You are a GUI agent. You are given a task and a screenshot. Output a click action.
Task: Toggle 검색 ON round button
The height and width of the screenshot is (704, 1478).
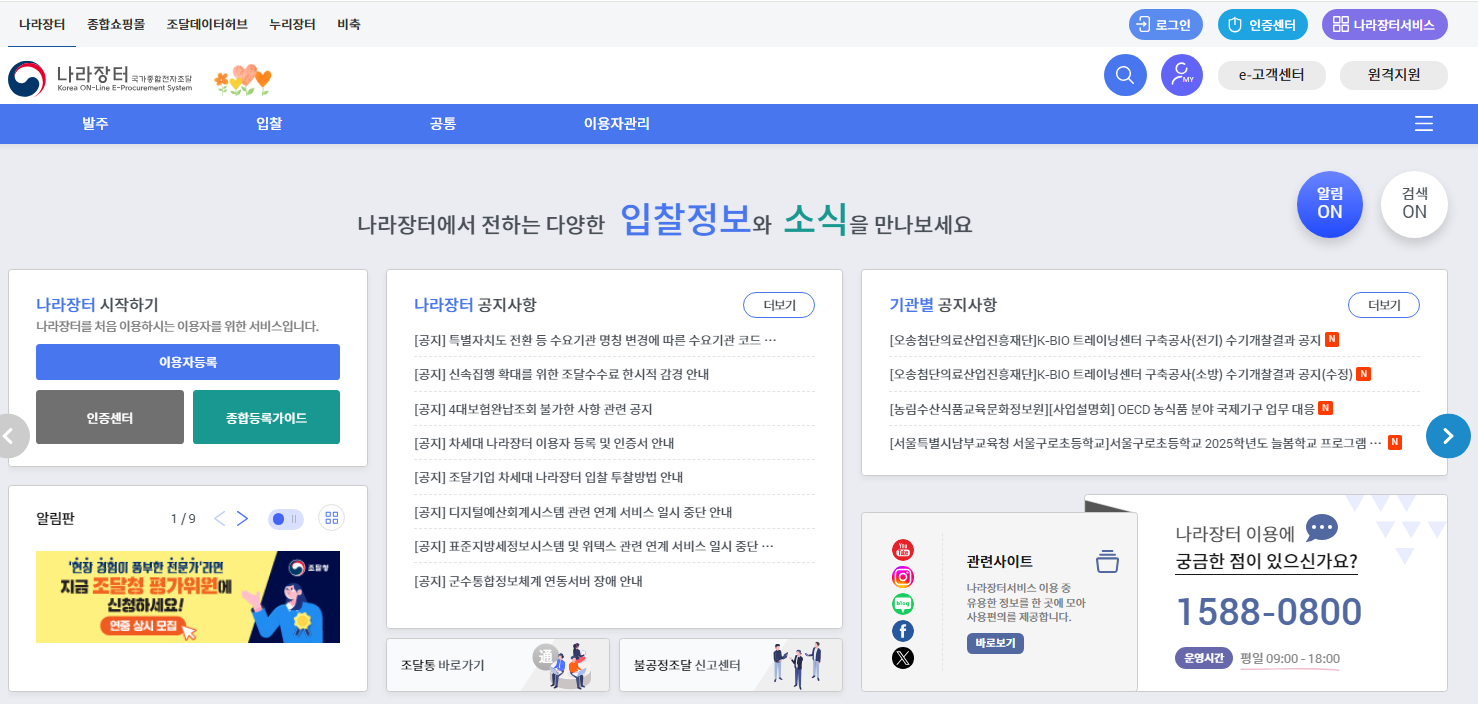tap(1414, 204)
